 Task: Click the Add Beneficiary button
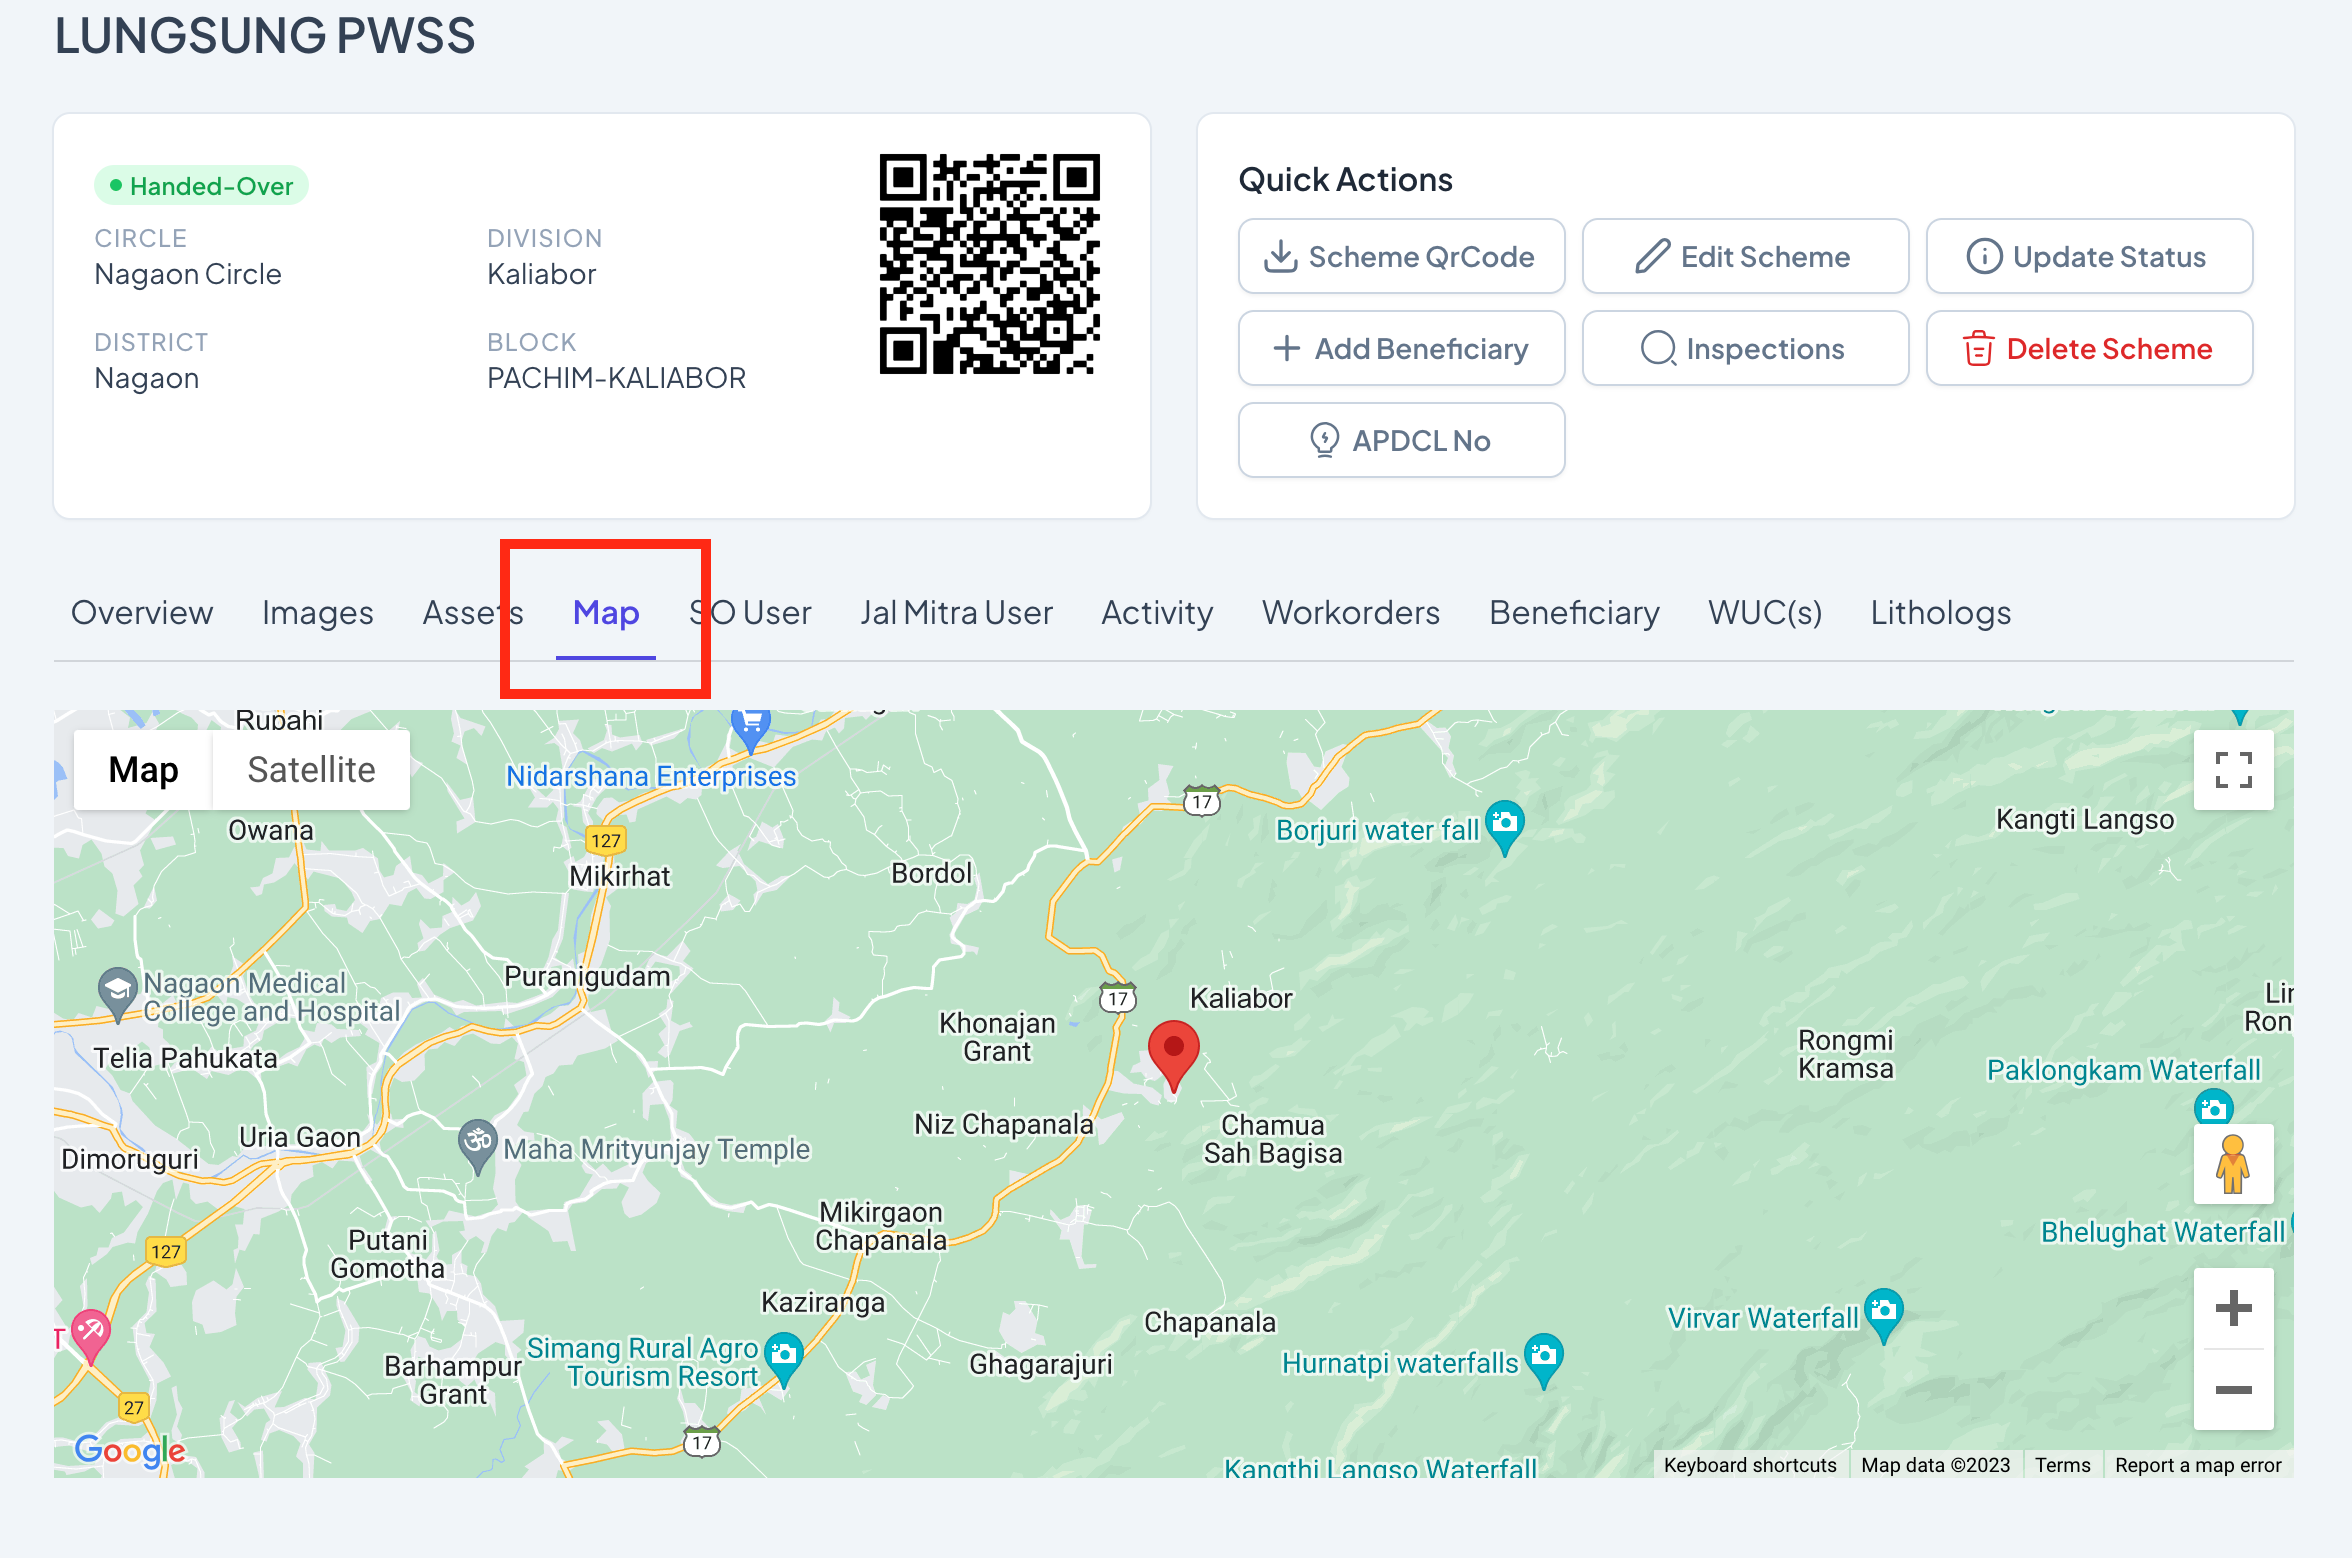[x=1401, y=349]
